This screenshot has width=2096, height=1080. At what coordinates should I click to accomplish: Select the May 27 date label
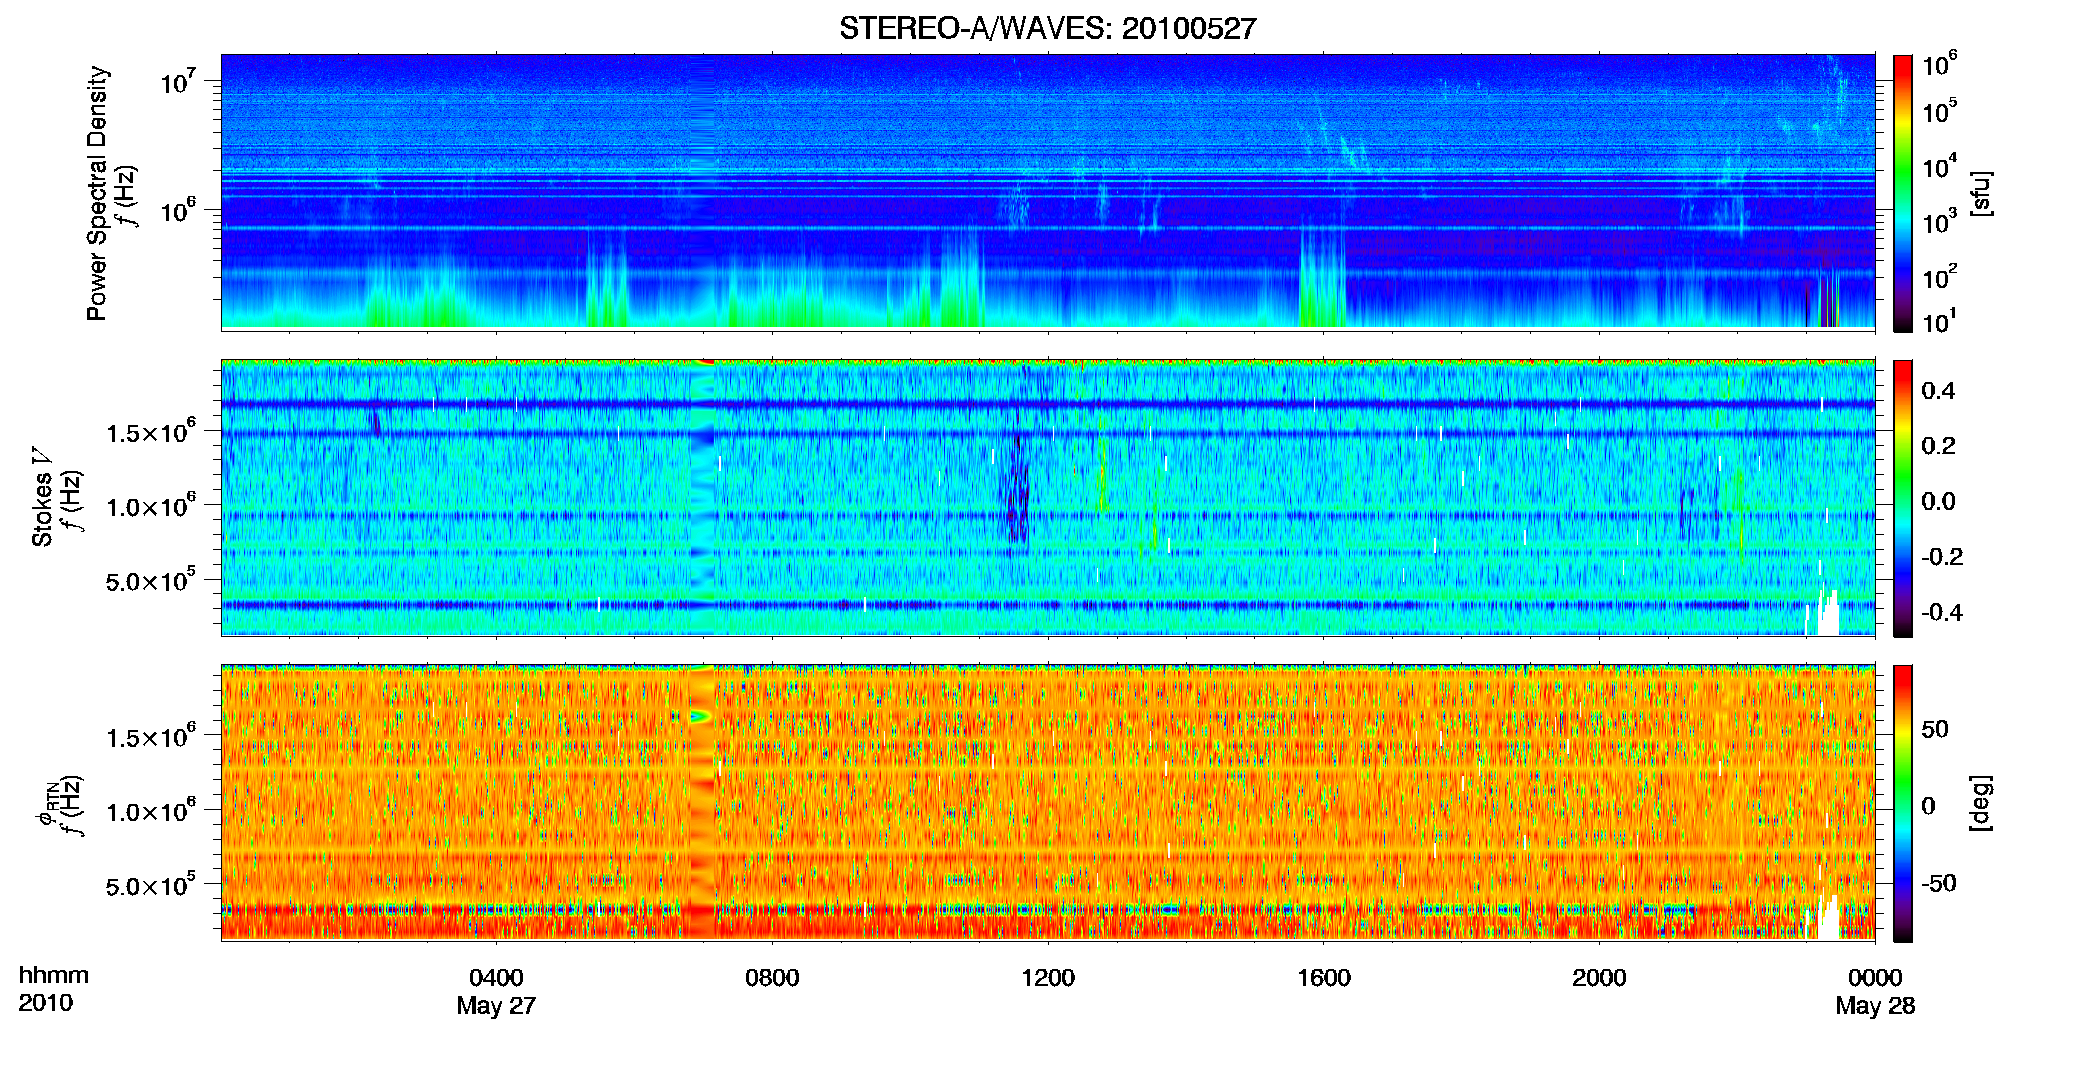pyautogui.click(x=496, y=1006)
